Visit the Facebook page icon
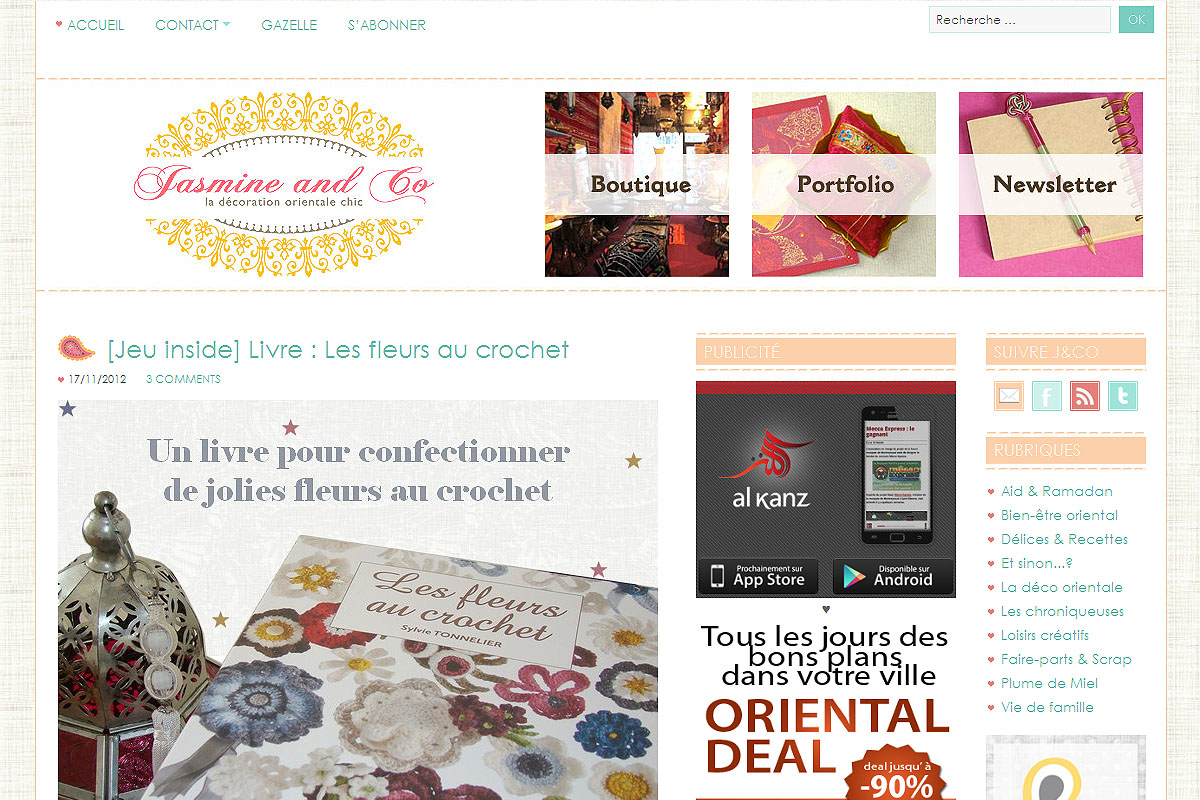This screenshot has height=800, width=1200. [x=1046, y=396]
